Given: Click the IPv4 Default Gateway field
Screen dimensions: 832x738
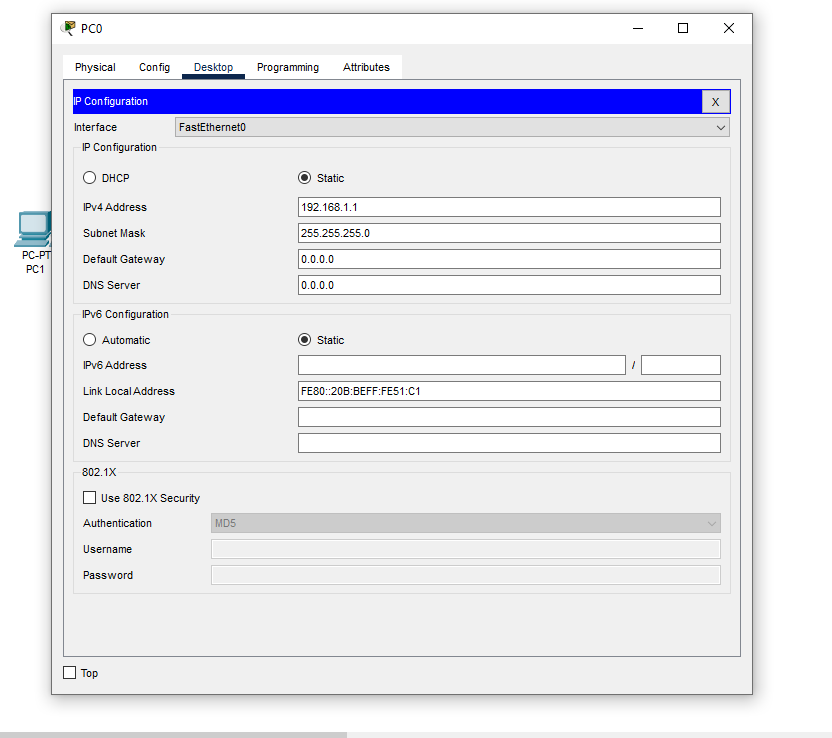Looking at the screenshot, I should point(509,259).
